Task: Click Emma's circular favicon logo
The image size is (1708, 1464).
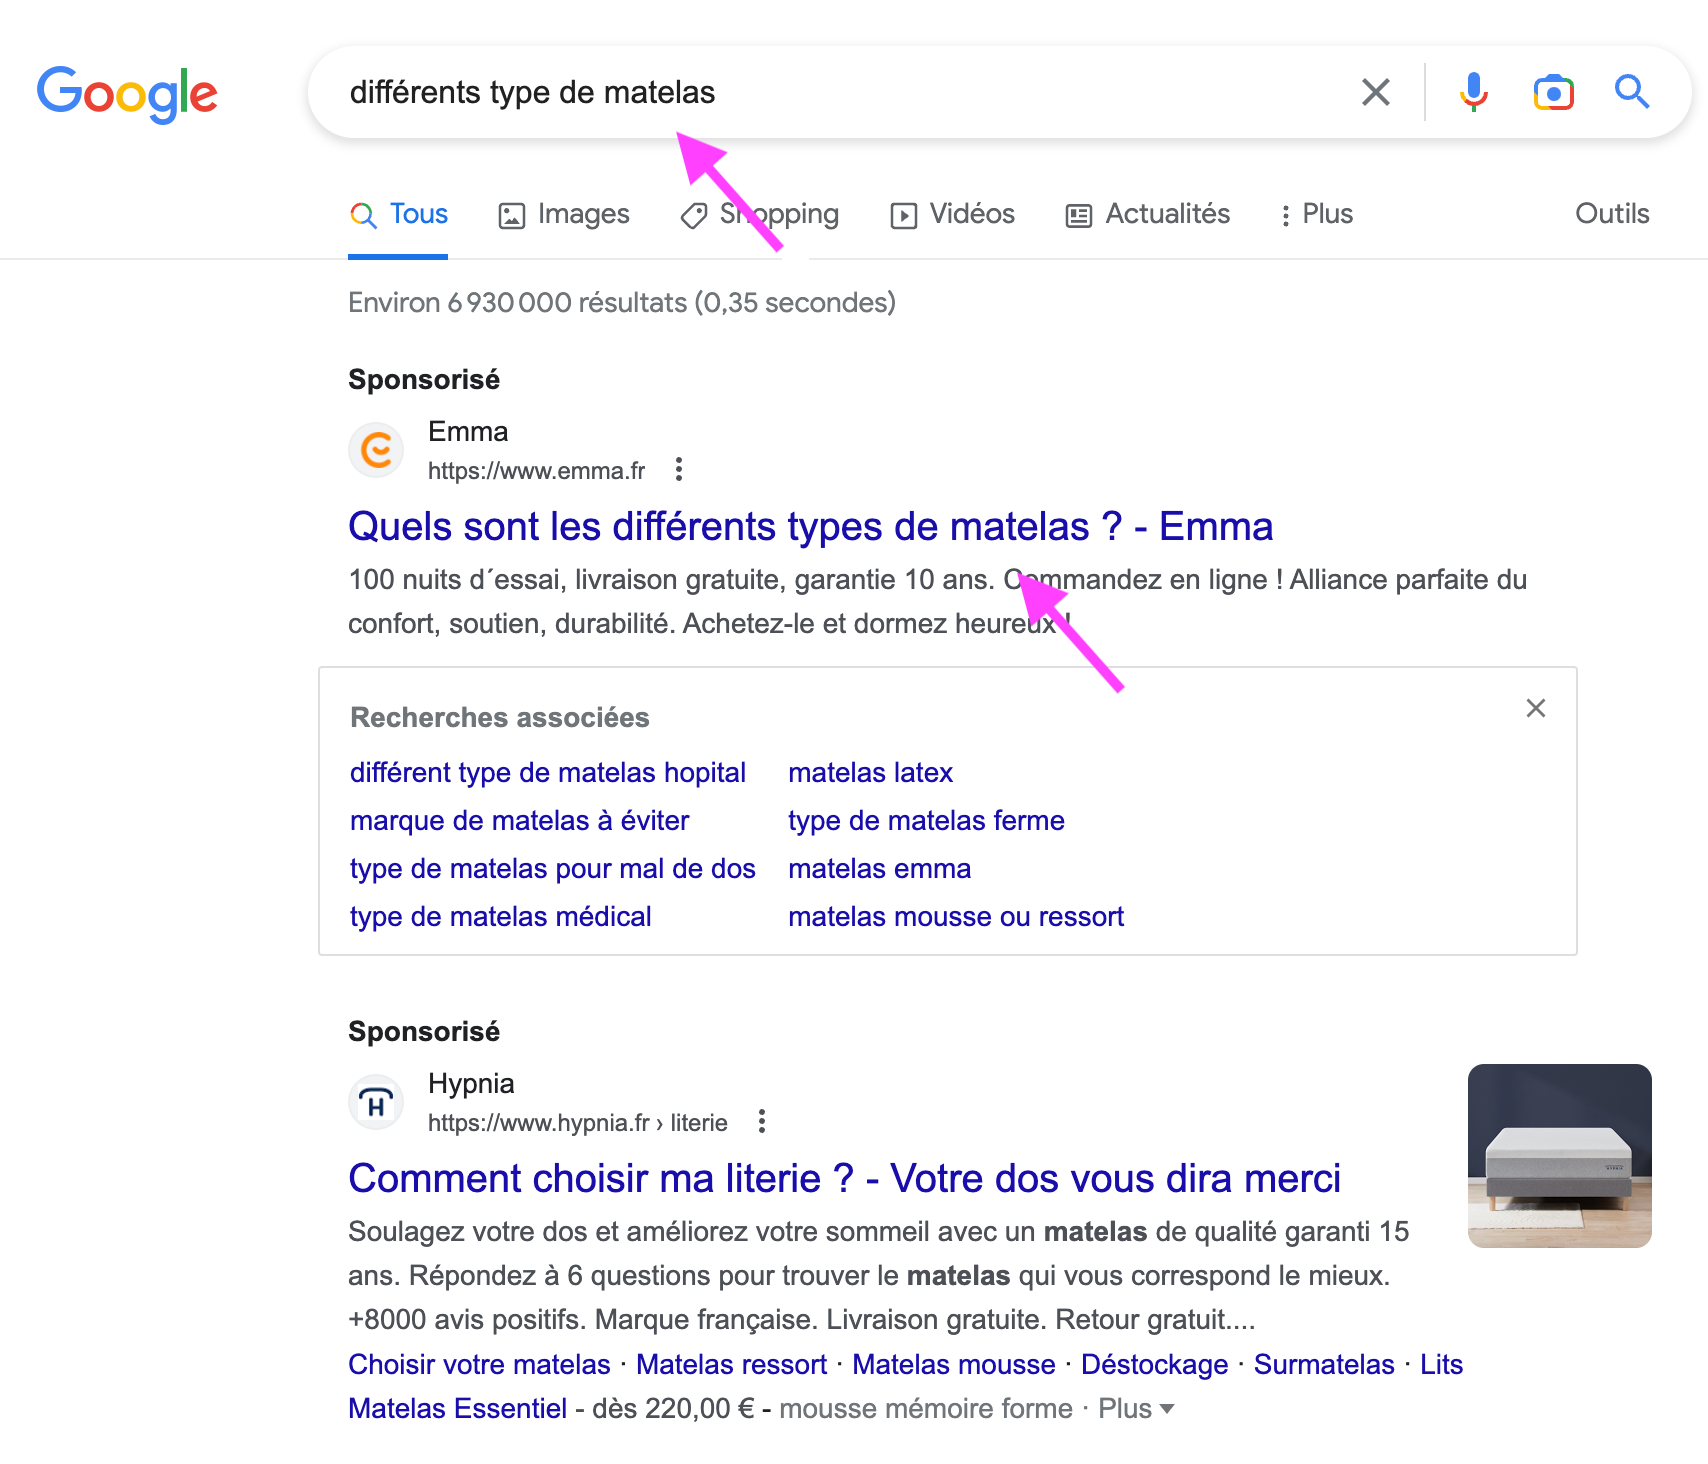Action: [x=375, y=450]
